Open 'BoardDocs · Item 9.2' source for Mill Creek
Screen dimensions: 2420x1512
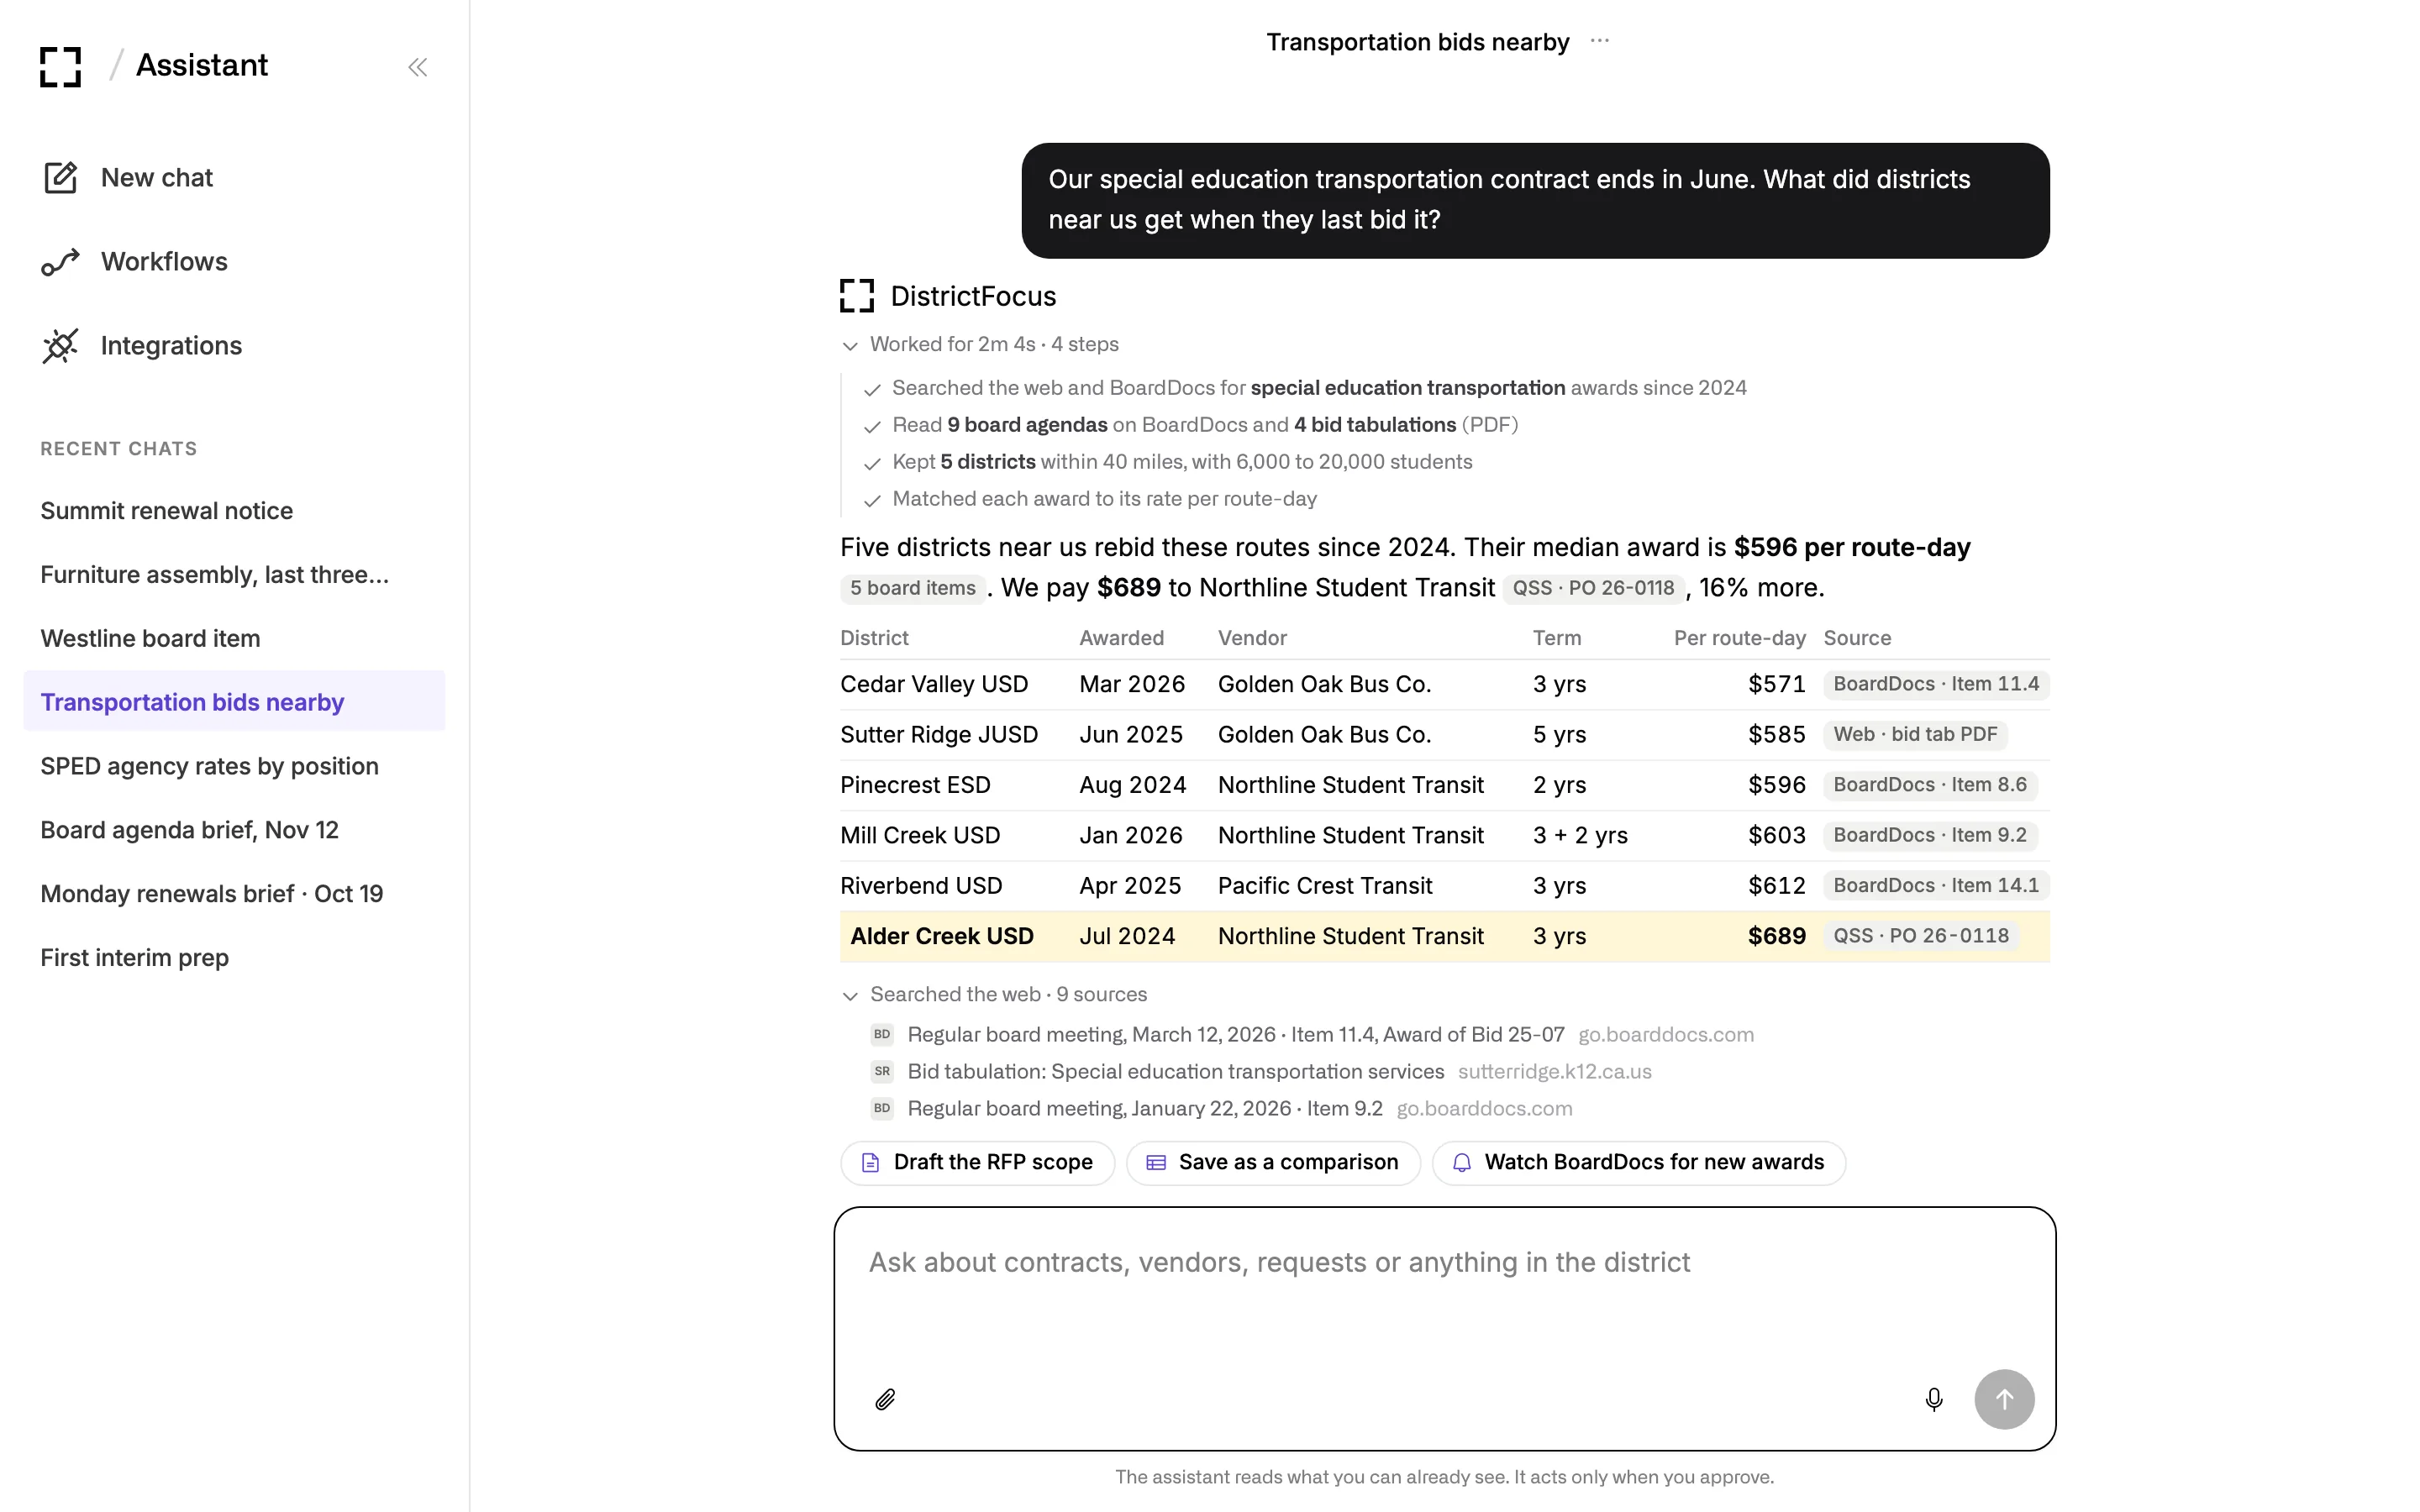[x=1930, y=835]
